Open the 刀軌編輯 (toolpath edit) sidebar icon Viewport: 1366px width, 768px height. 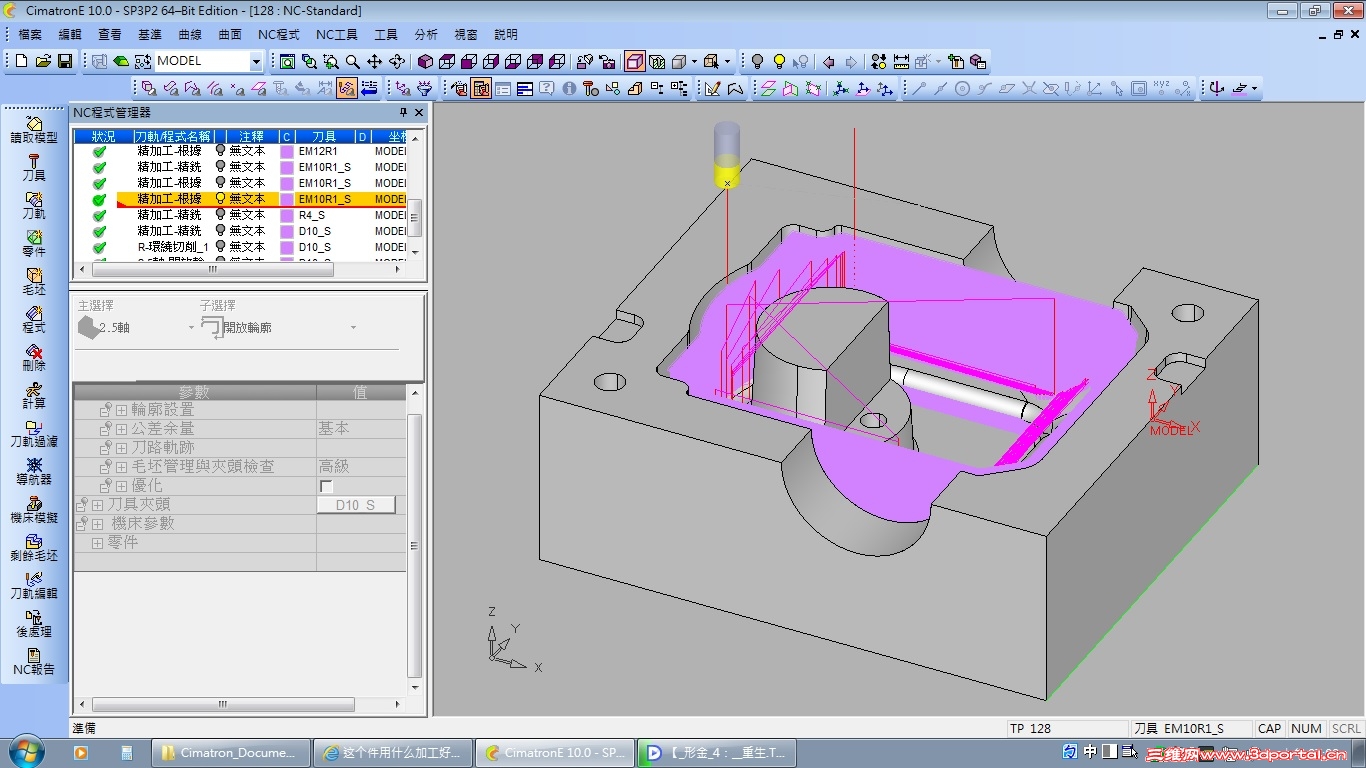[34, 586]
